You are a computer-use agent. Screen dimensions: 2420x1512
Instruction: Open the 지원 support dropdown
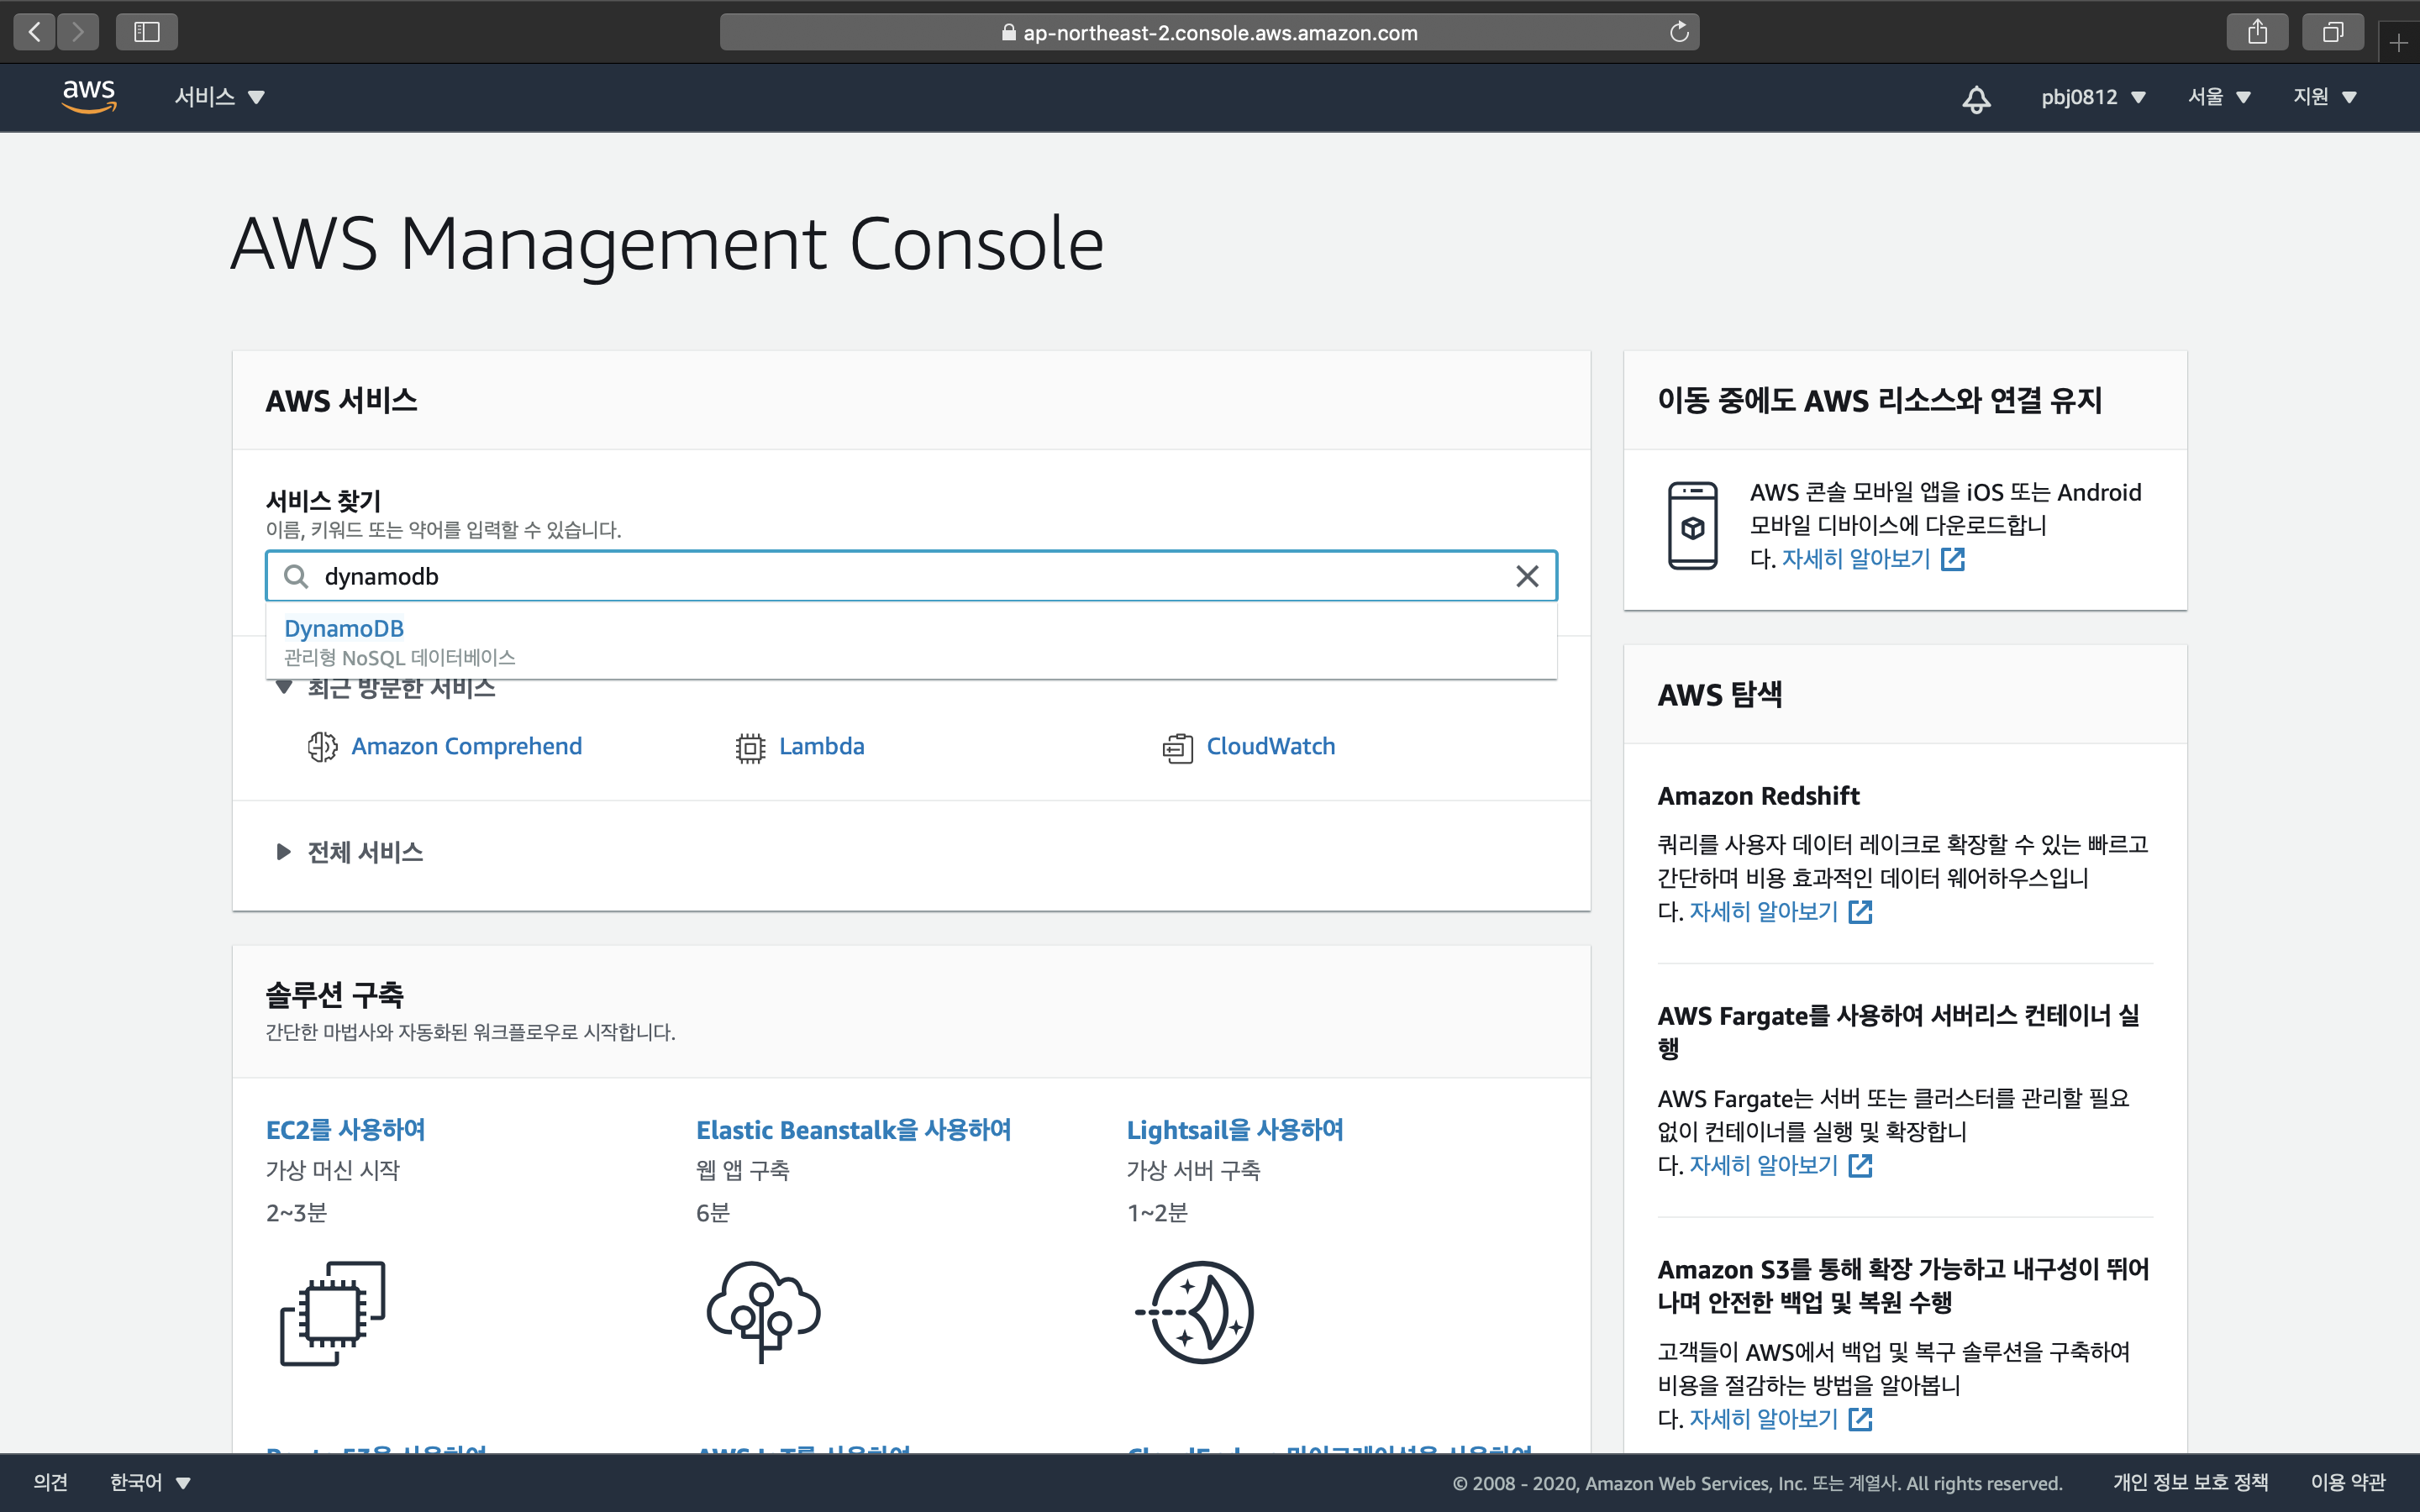(x=2325, y=97)
